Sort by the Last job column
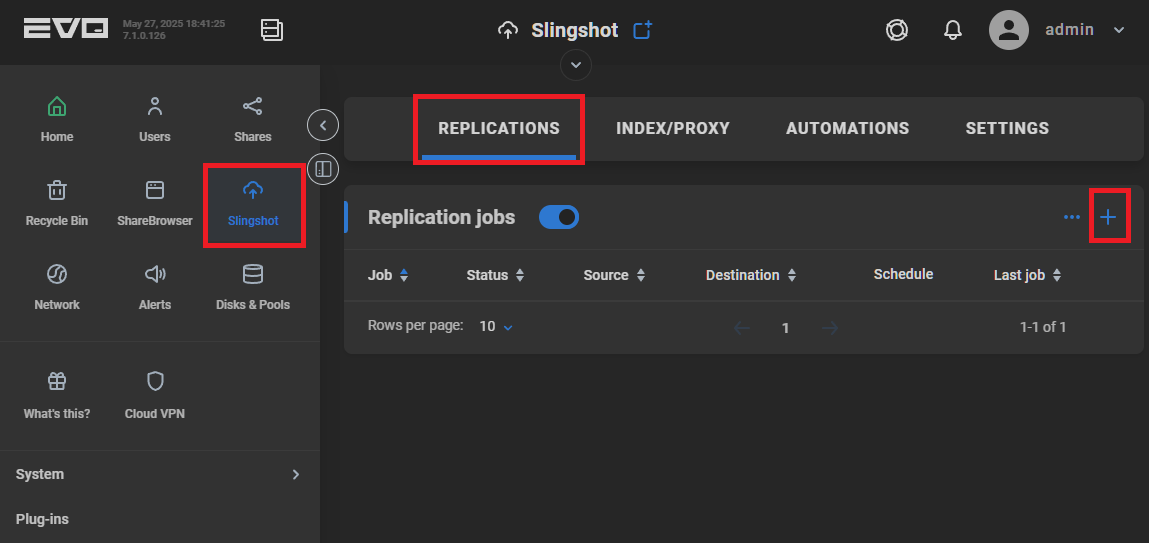Screen dimensions: 1149x543 [x=1027, y=276]
